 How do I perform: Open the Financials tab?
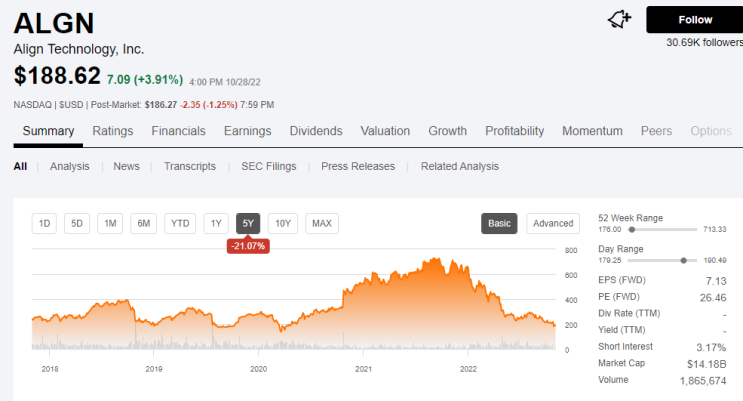[178, 131]
